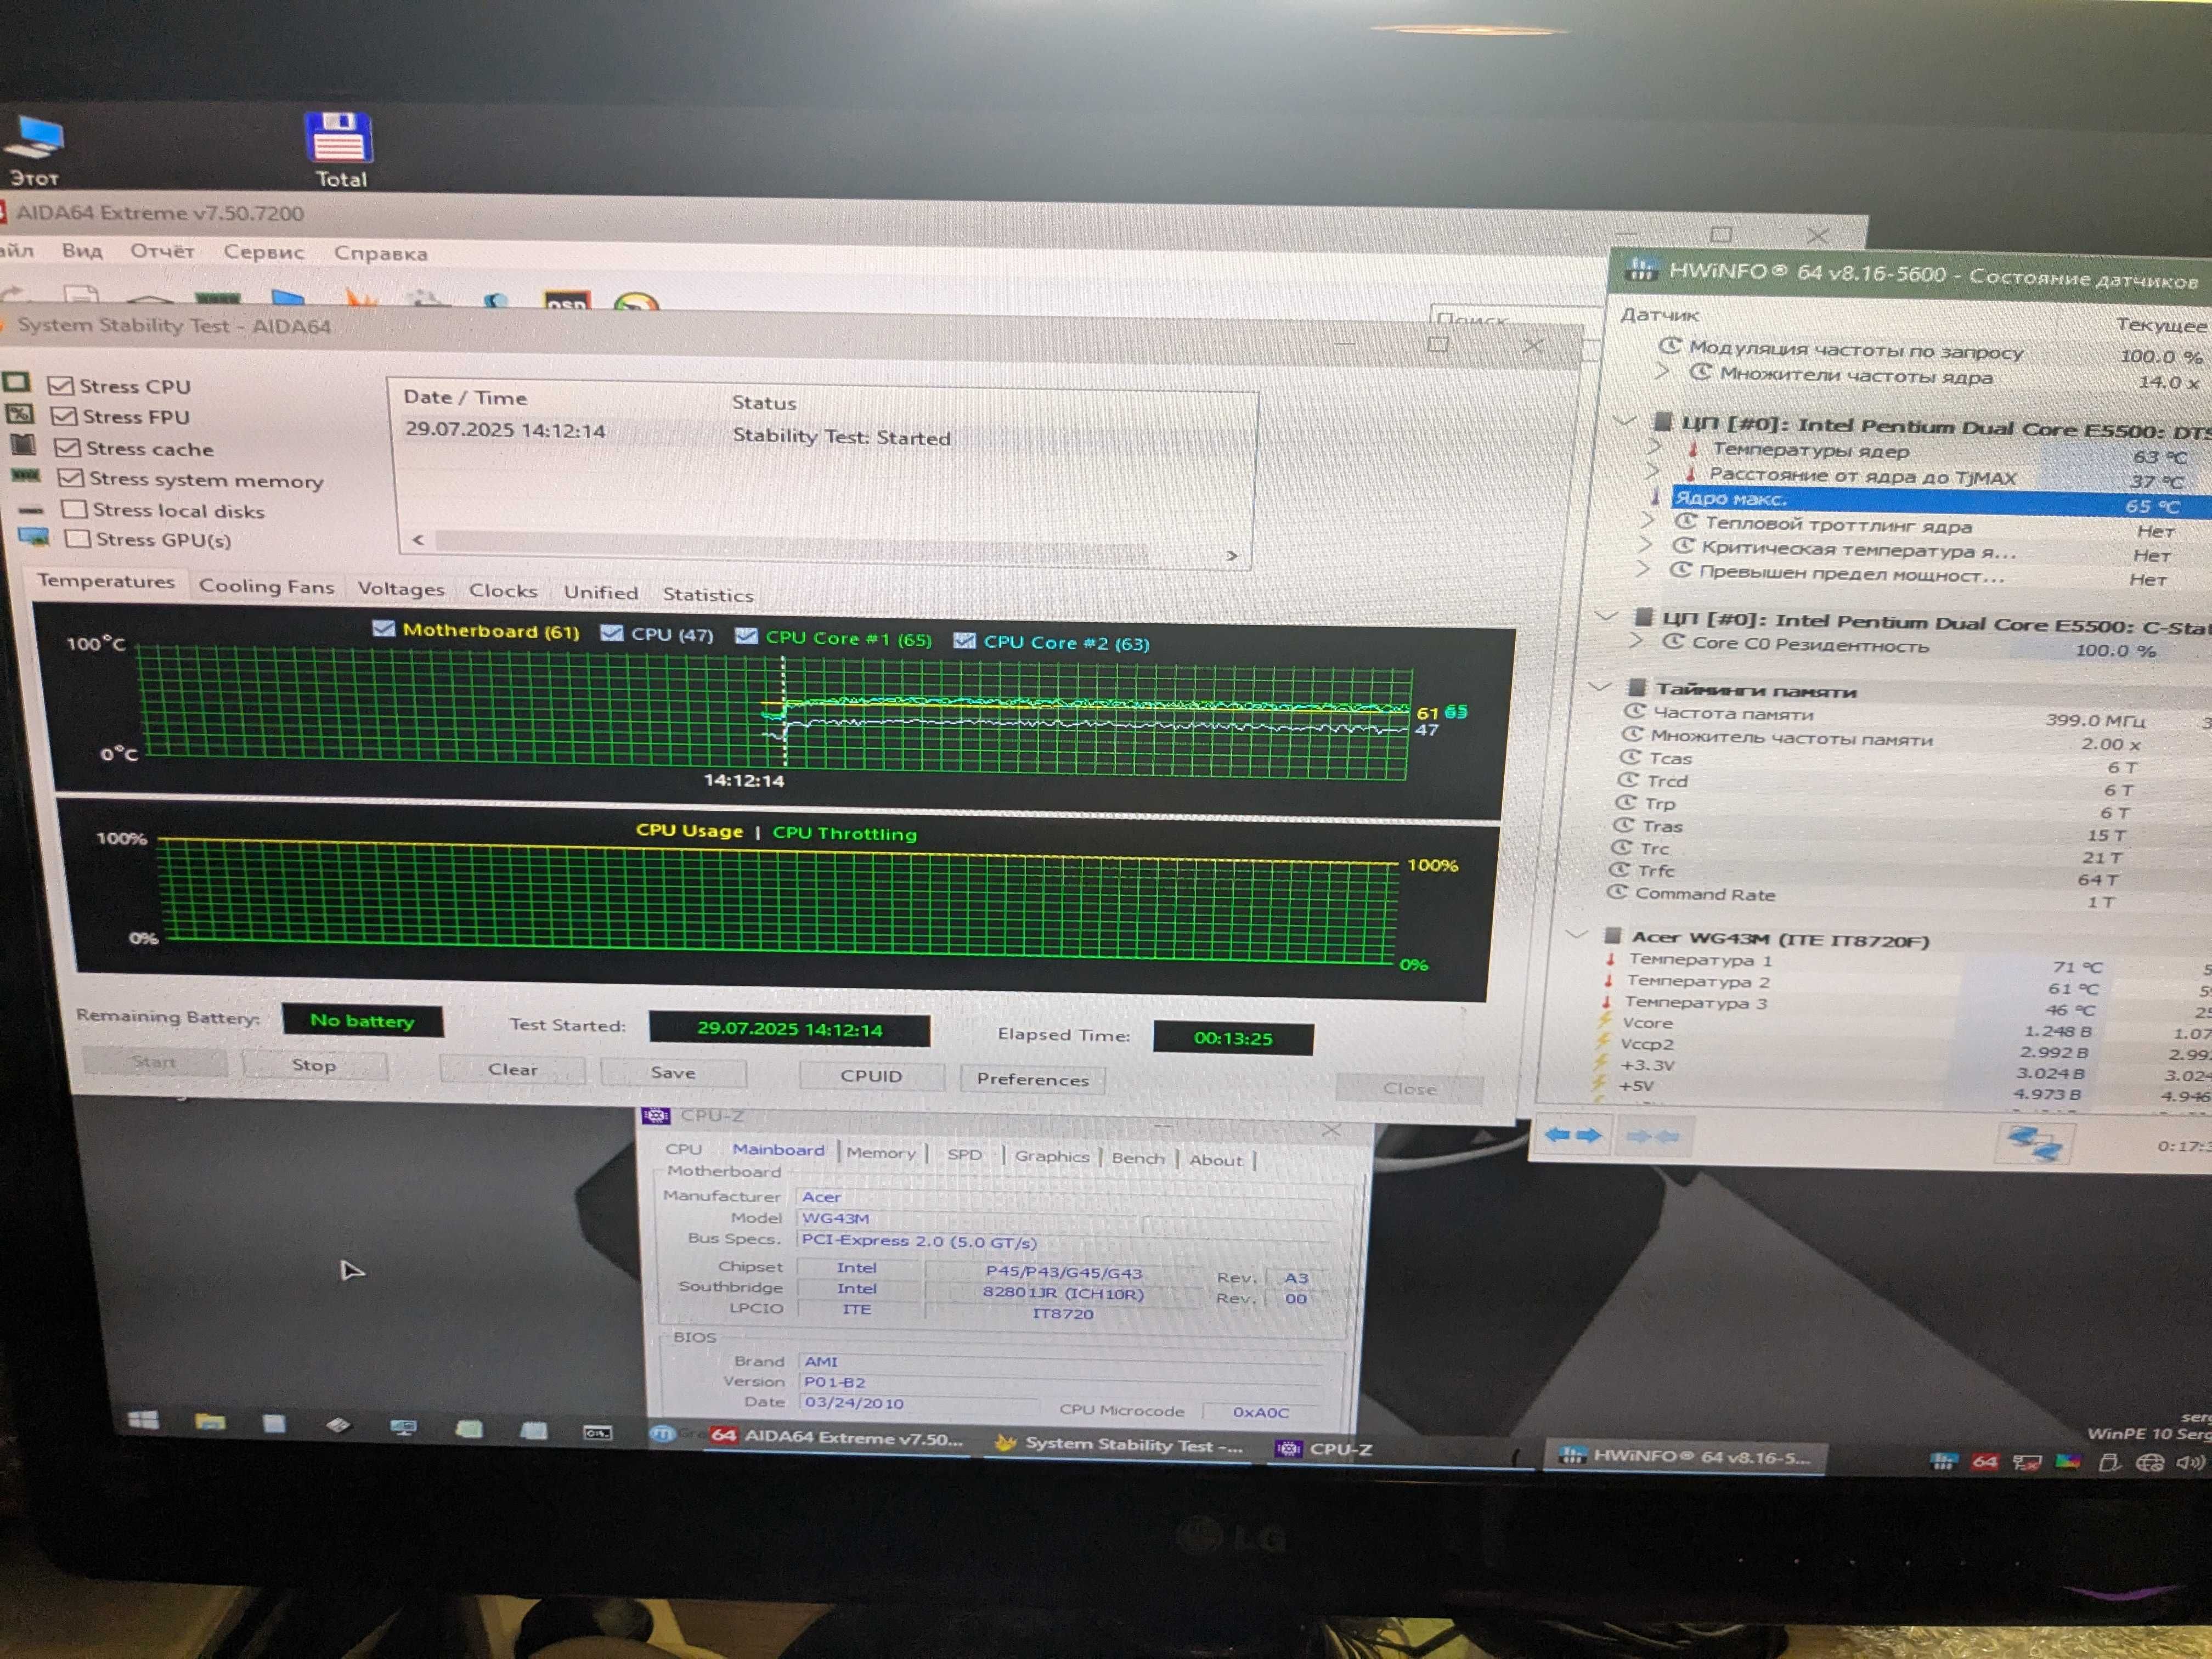This screenshot has width=2212, height=1659.
Task: Click the volume icon in system tray
Action: click(2189, 1462)
